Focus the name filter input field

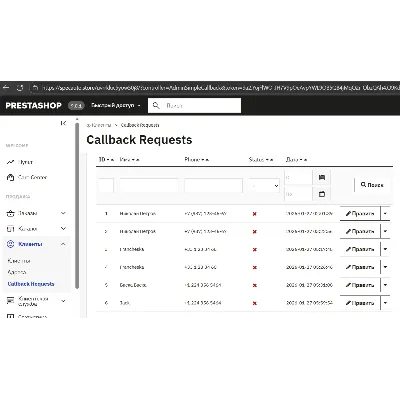[149, 185]
